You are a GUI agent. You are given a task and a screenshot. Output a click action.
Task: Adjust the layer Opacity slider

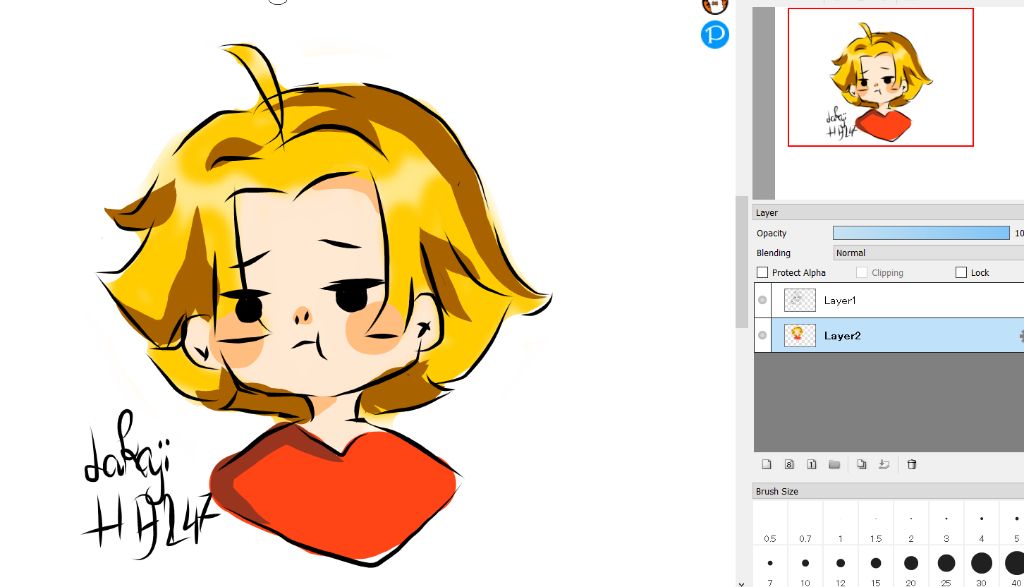coord(921,233)
